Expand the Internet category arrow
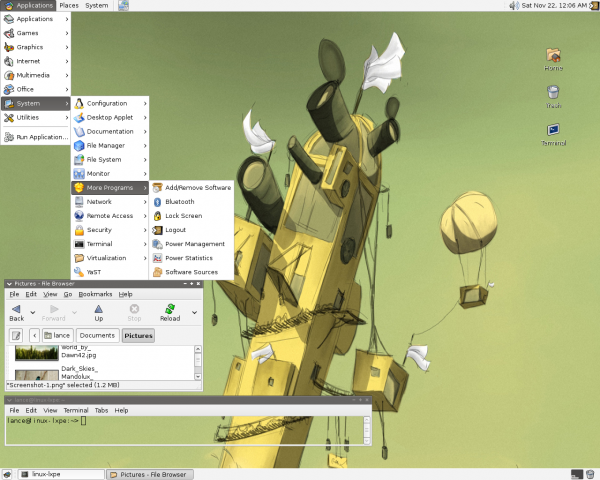Image resolution: width=600 pixels, height=480 pixels. coord(67,61)
